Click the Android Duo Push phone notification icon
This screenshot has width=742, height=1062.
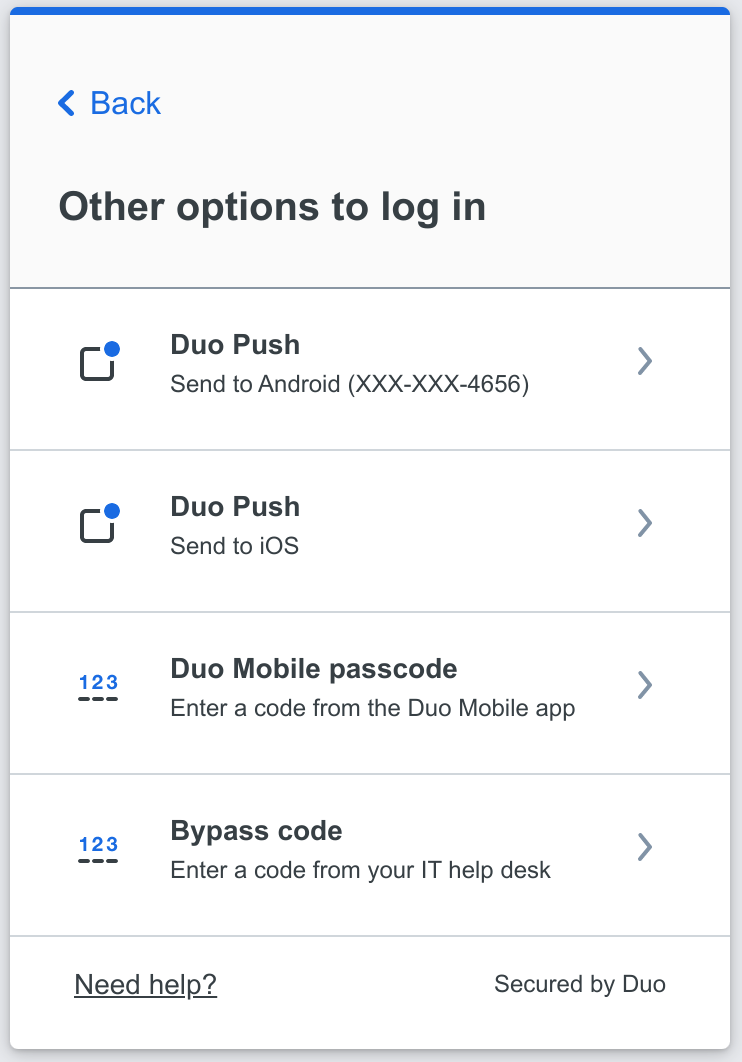click(x=100, y=361)
